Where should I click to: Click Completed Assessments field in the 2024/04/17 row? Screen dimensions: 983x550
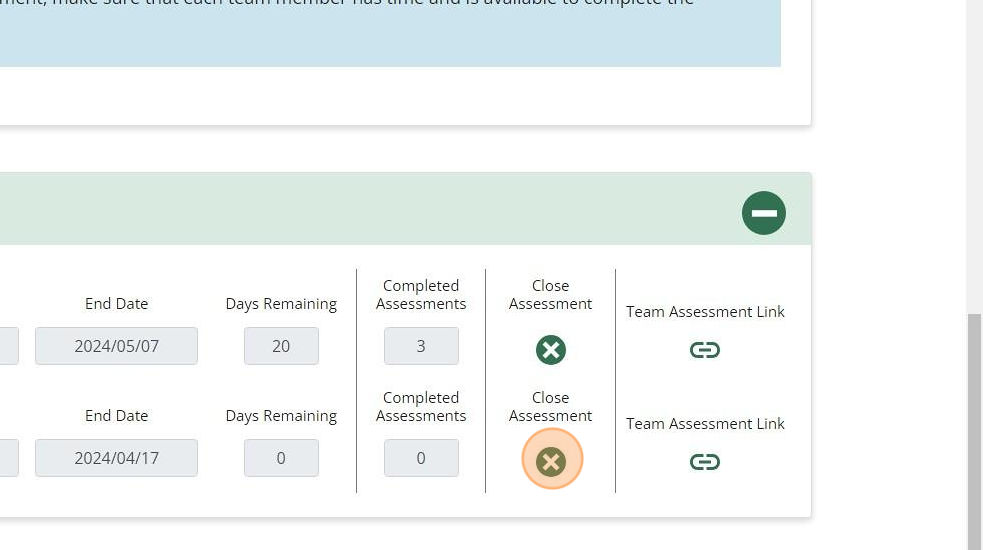(421, 458)
